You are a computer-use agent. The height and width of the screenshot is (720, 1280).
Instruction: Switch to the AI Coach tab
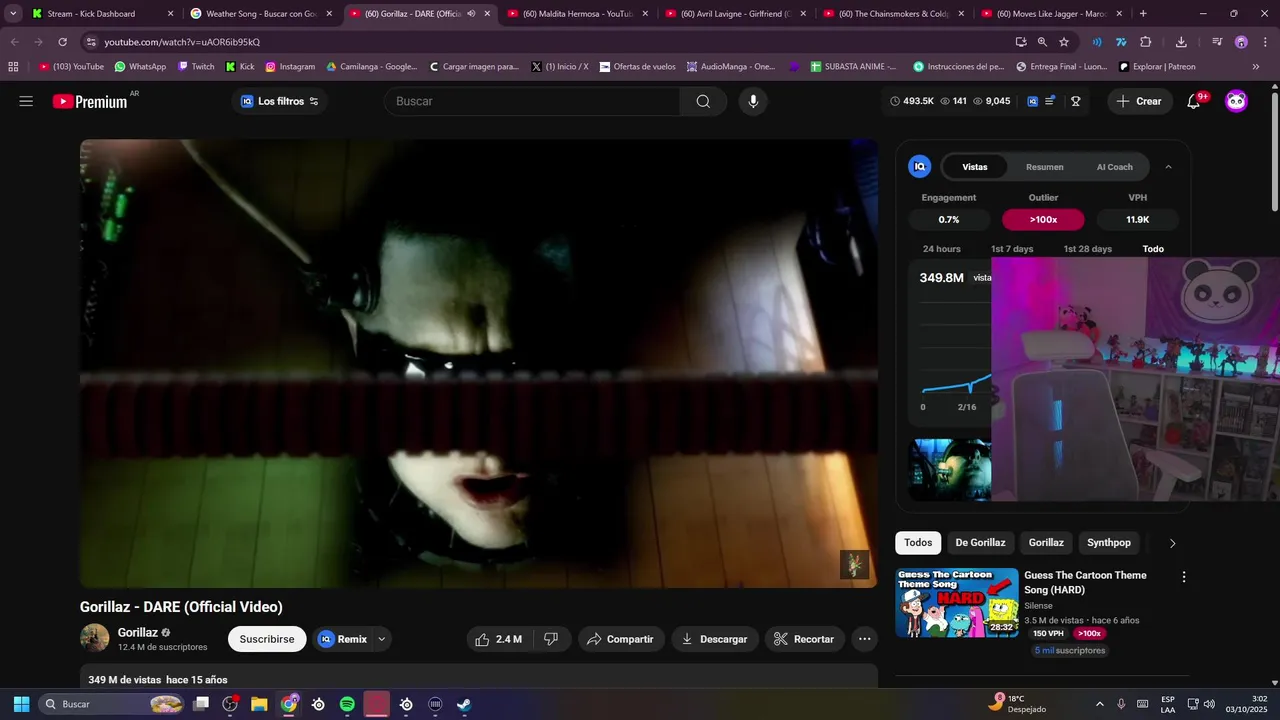tap(1115, 167)
